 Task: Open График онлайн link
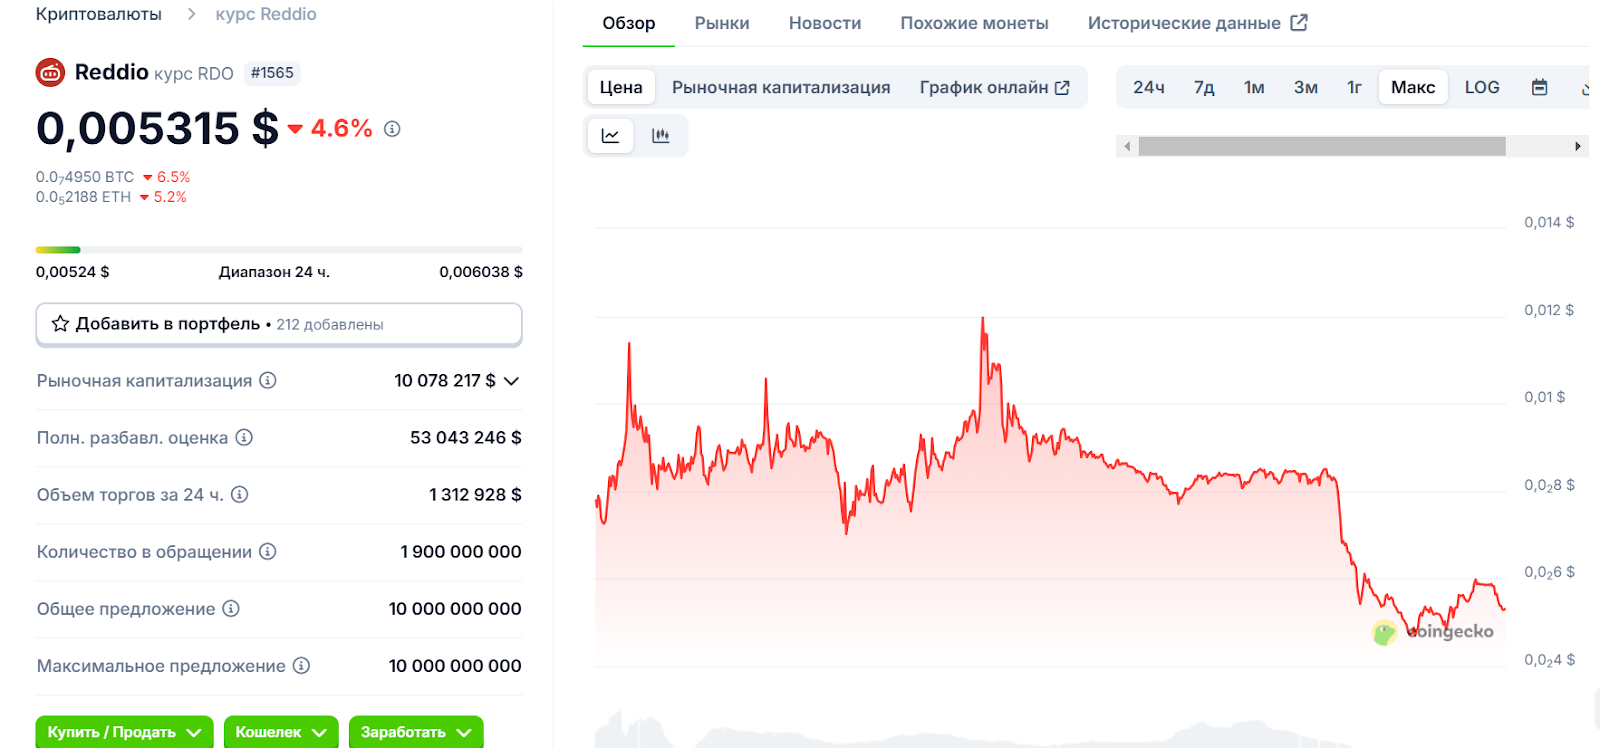[995, 88]
